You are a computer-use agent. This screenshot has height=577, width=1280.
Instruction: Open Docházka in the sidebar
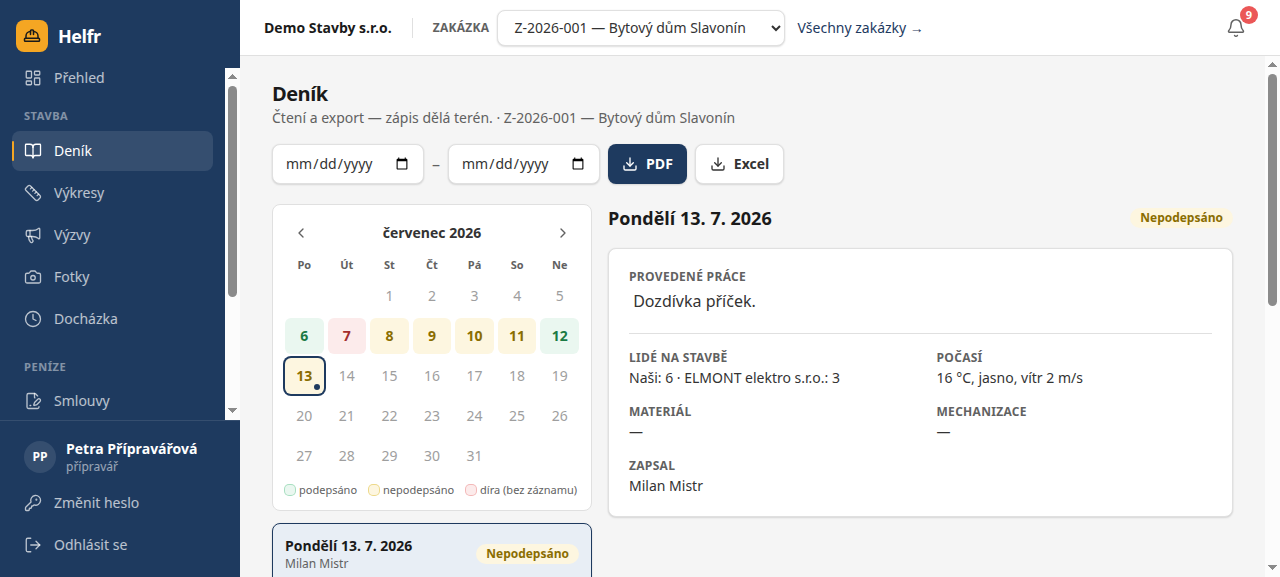(x=112, y=319)
